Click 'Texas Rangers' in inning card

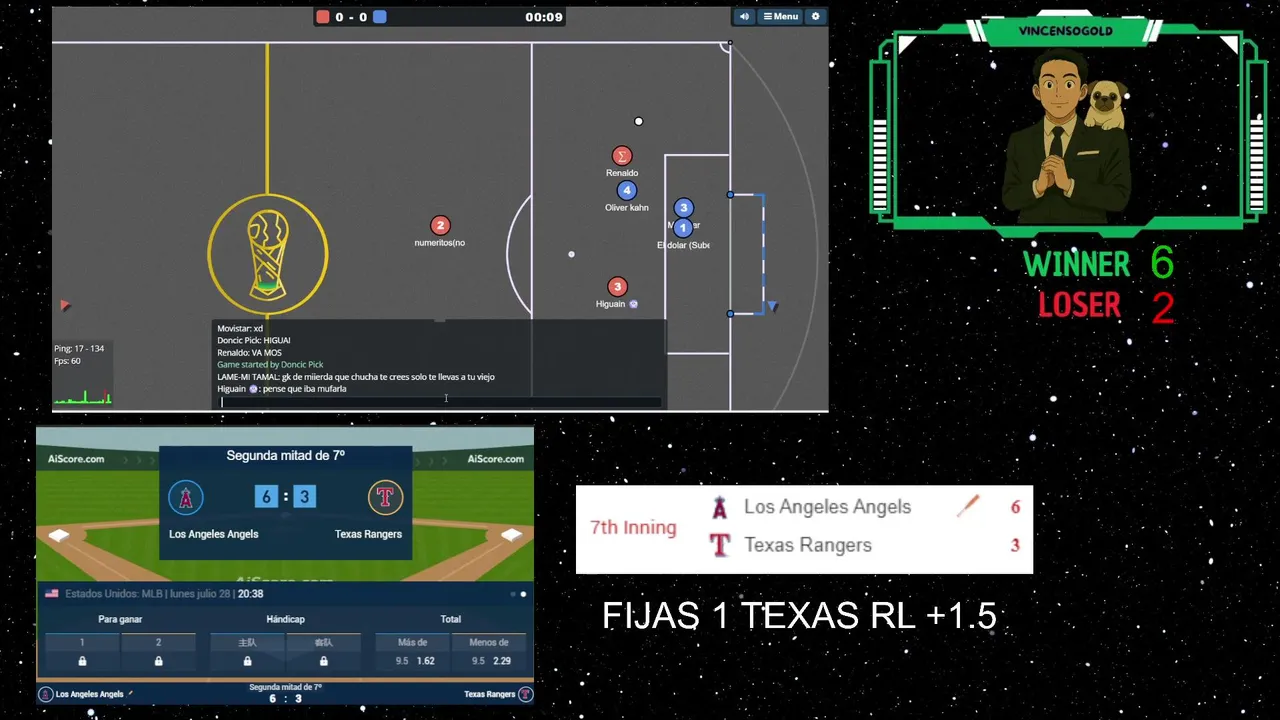[x=808, y=545]
